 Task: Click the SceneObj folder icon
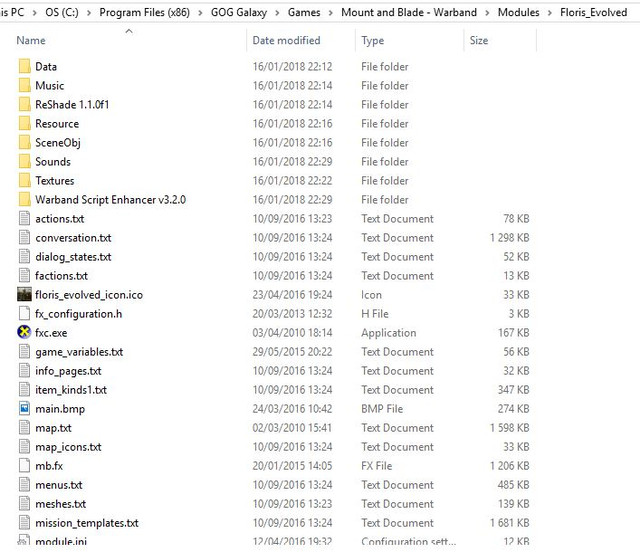[x=24, y=142]
